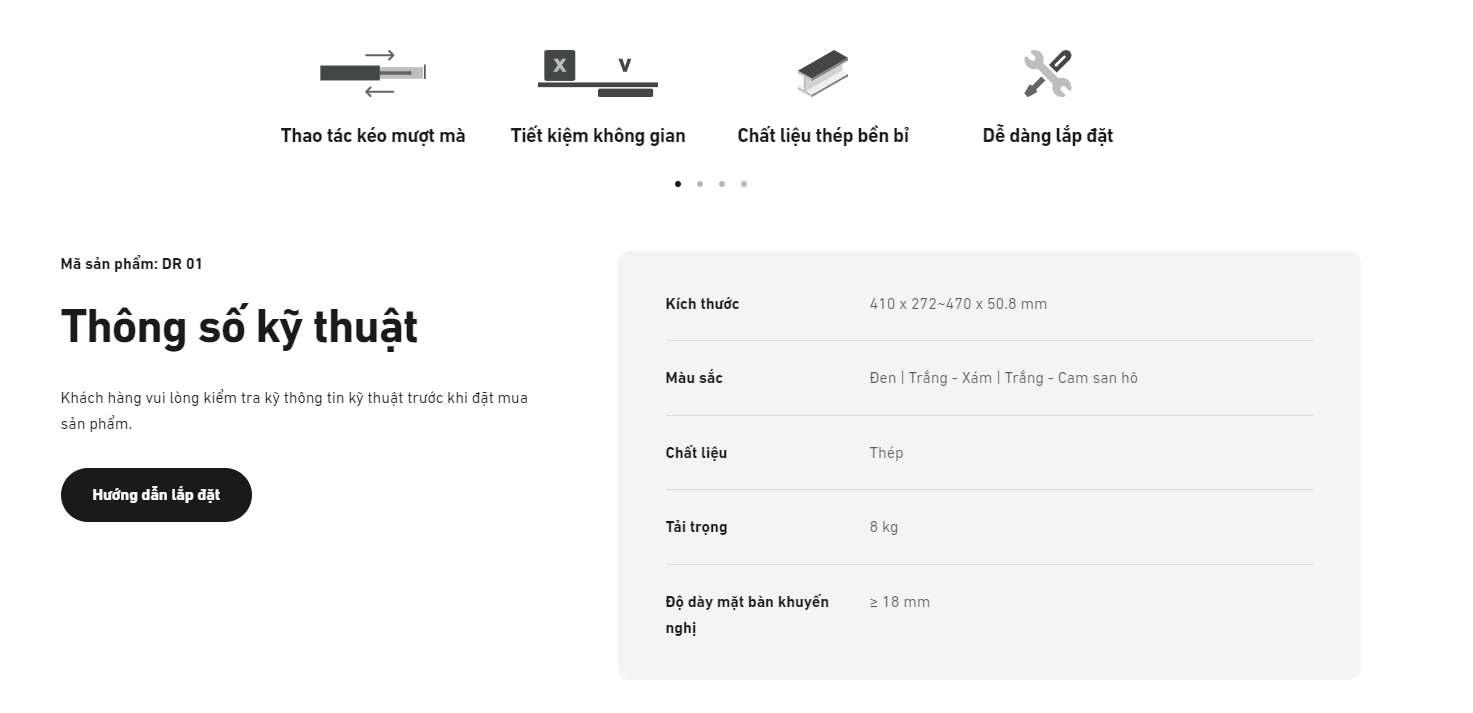Viewport: 1473px width, 713px height.
Task: Open Hướng dẫn lắp đặt guide
Action: tap(156, 495)
